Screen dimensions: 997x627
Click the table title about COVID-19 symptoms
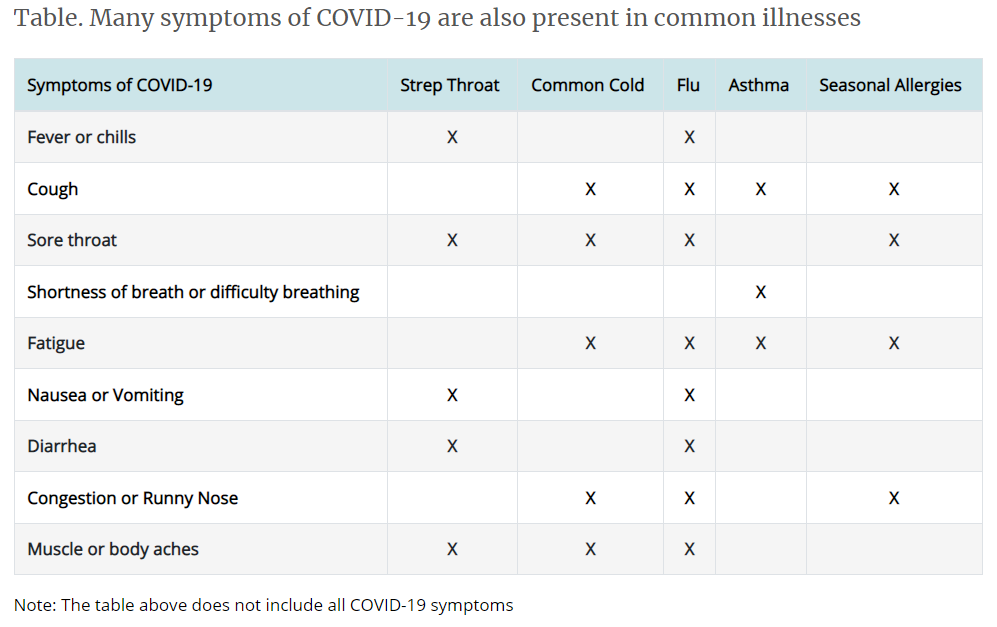(x=437, y=18)
